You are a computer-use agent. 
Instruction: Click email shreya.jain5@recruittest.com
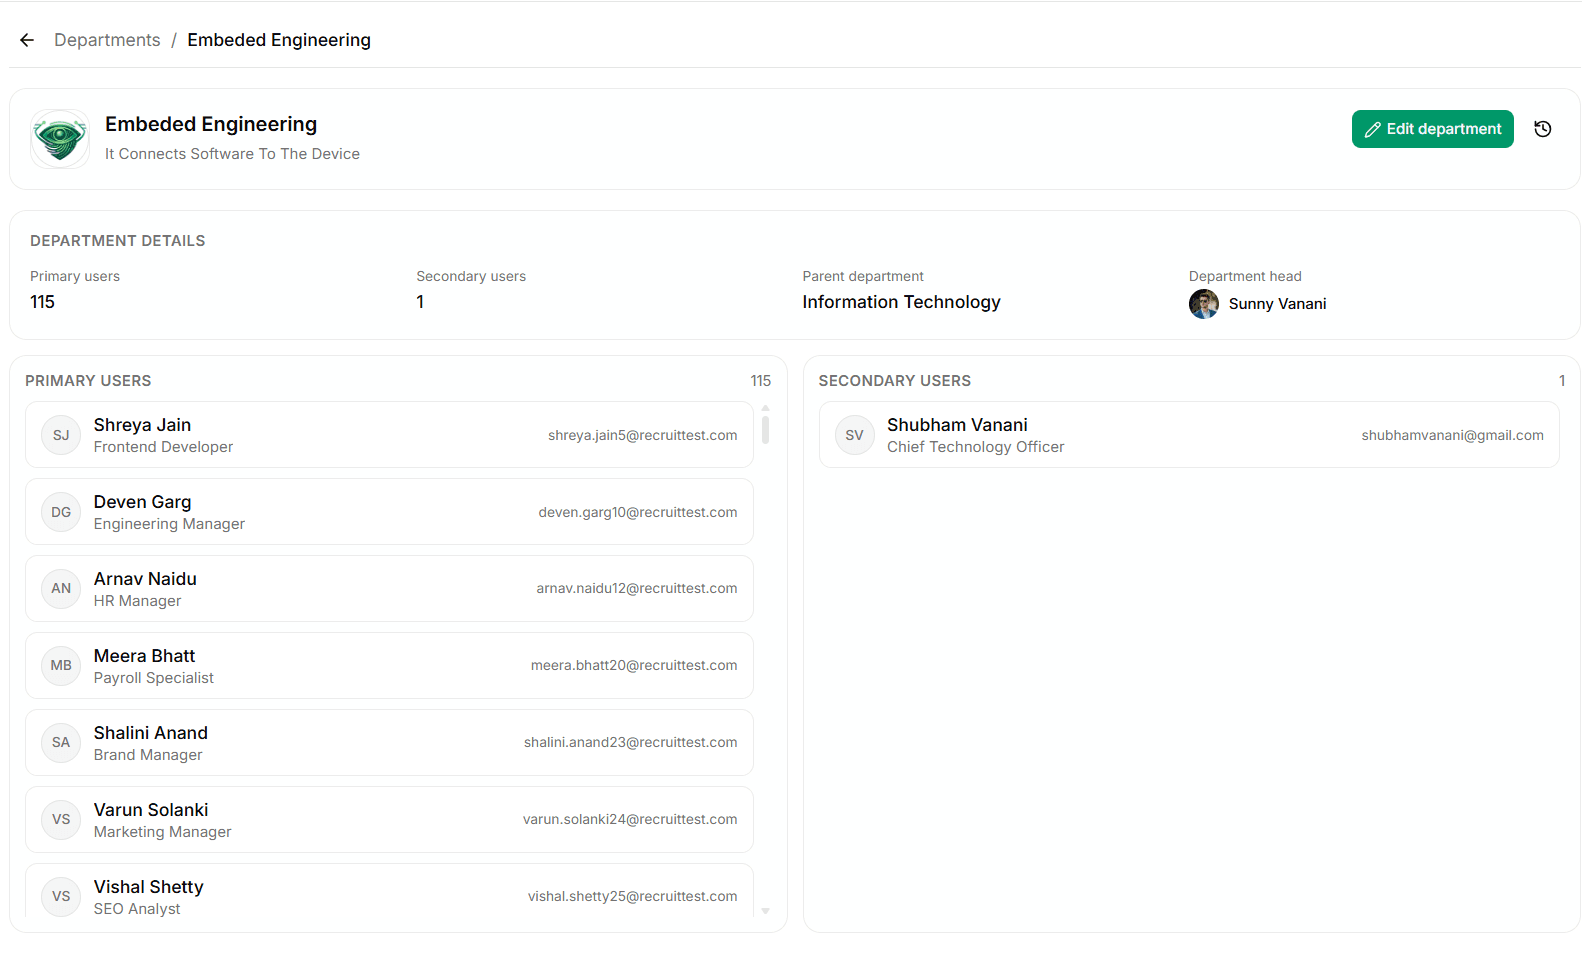coord(642,435)
